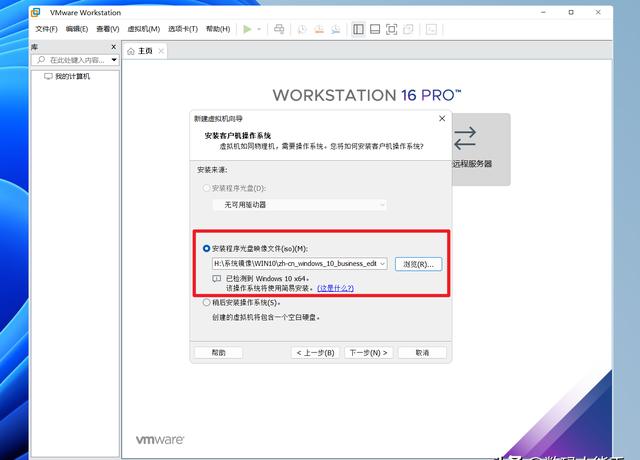Open the snapshot manager icon
The height and width of the screenshot is (460, 640).
[336, 29]
